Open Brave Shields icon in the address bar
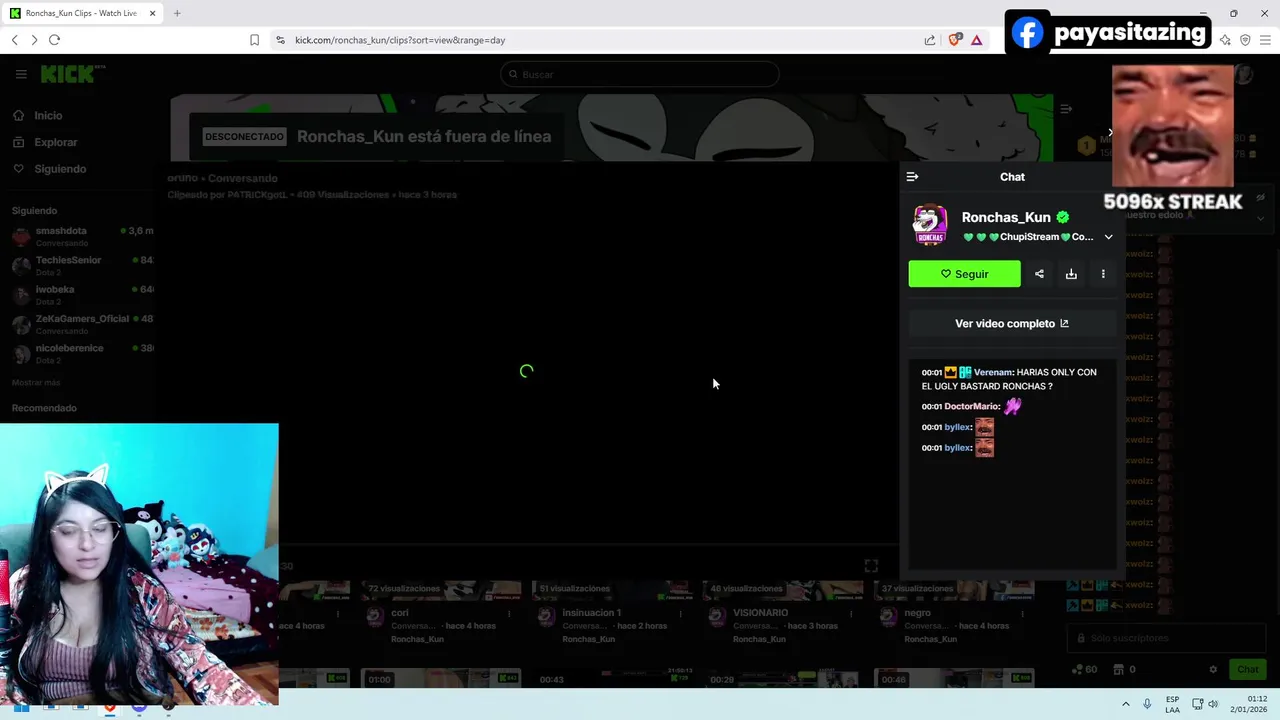 click(955, 40)
